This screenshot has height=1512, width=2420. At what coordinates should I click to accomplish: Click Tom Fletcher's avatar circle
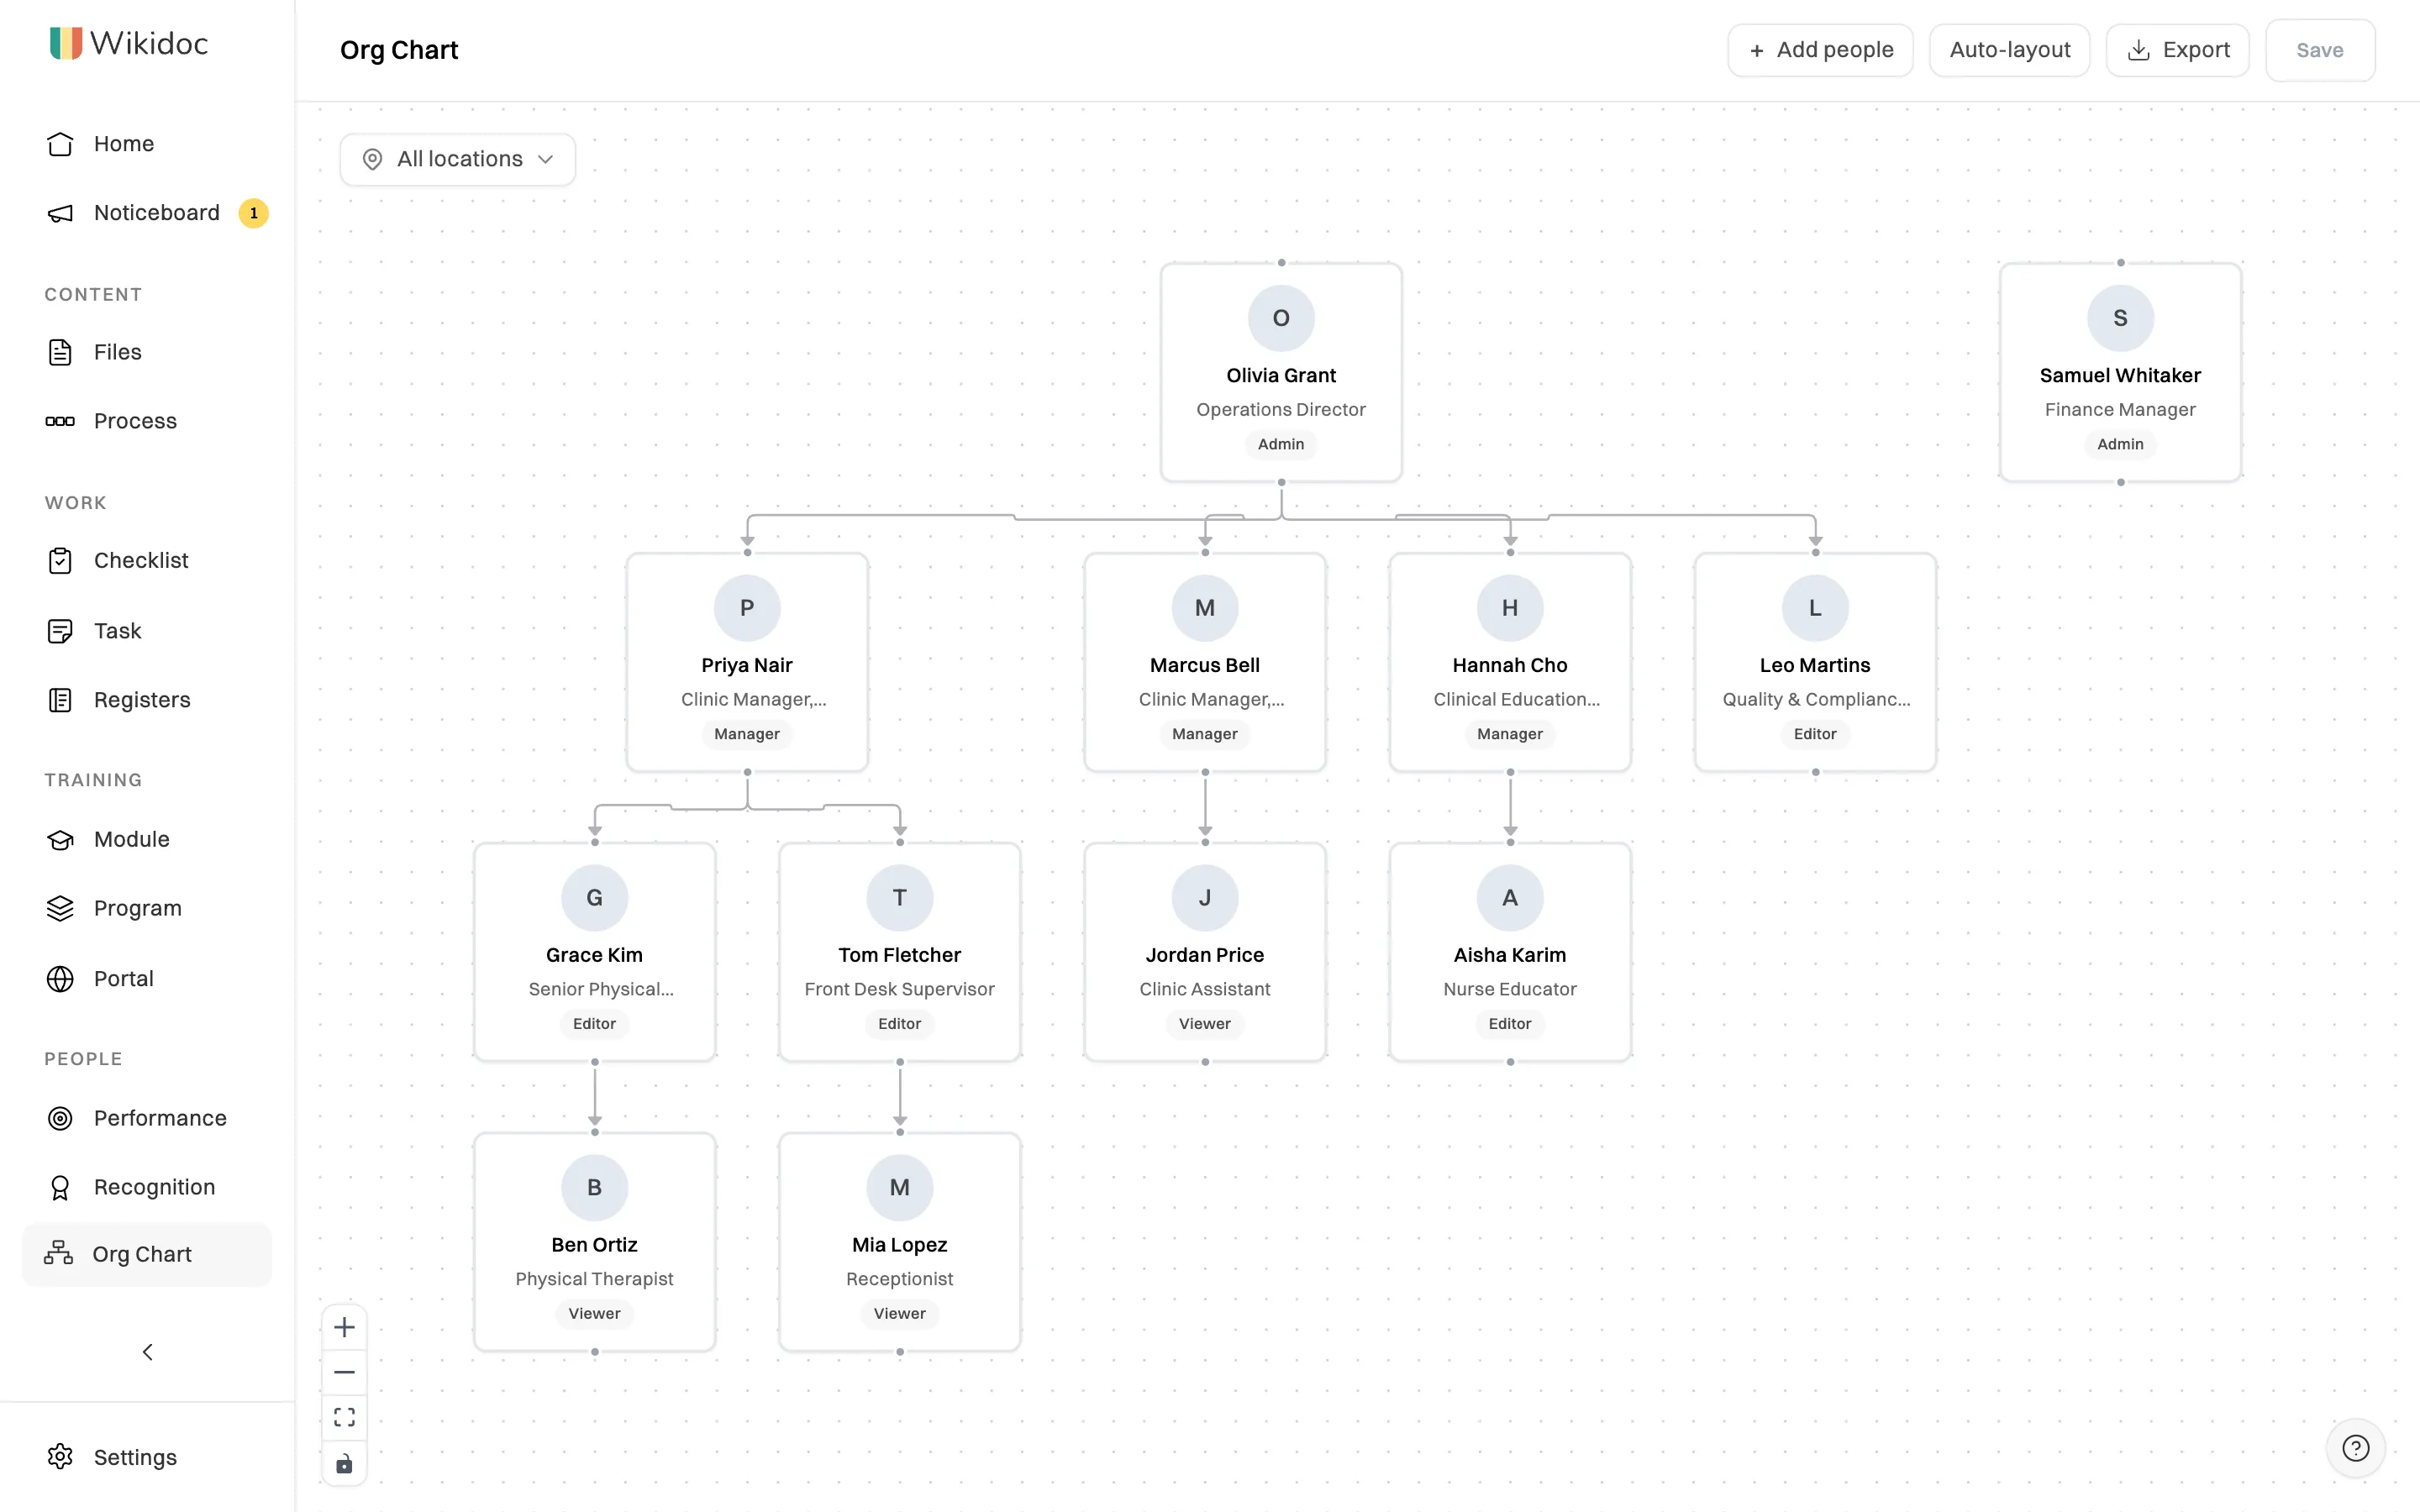[x=900, y=898]
